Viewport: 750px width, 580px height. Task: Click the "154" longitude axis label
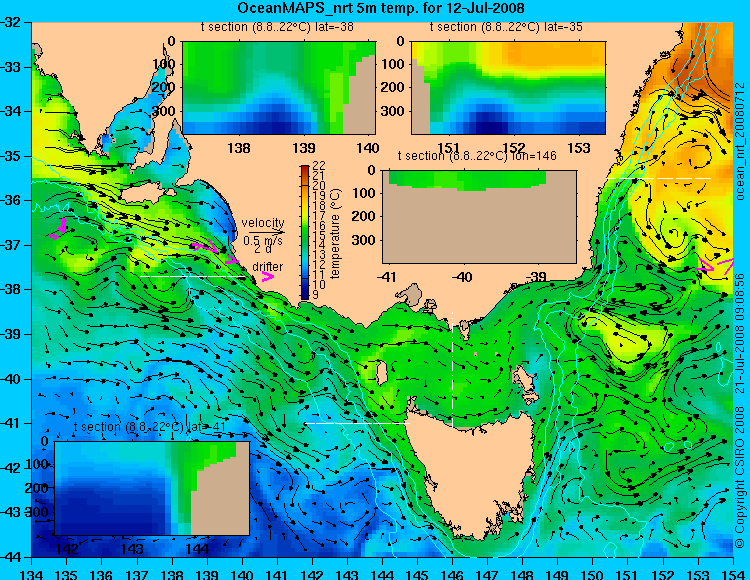coord(732,574)
